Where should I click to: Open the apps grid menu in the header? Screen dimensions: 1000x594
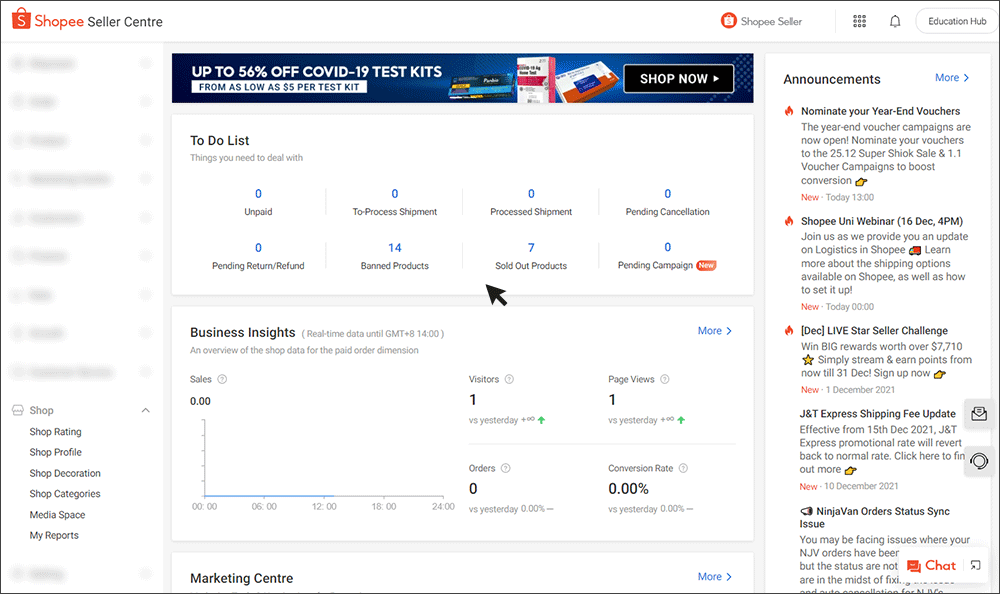click(x=859, y=20)
